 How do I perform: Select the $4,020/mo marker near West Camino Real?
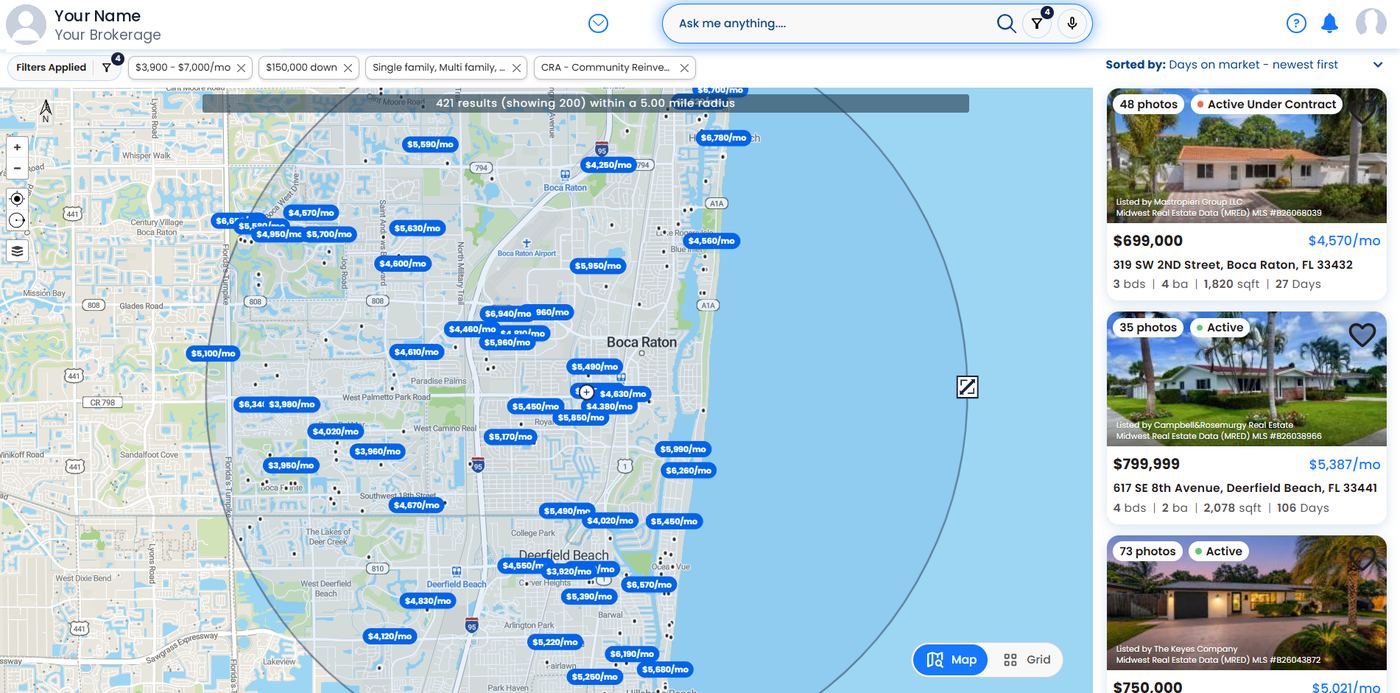click(335, 432)
